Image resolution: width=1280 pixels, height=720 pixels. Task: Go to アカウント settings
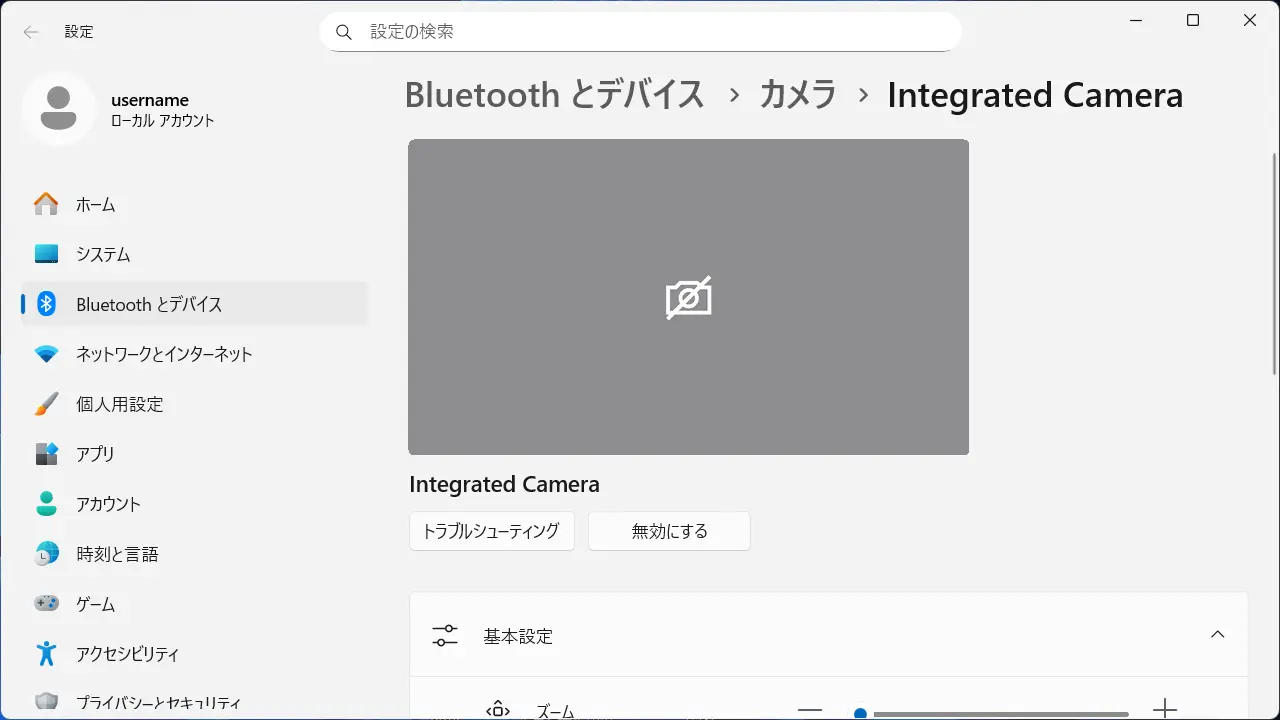pyautogui.click(x=108, y=504)
